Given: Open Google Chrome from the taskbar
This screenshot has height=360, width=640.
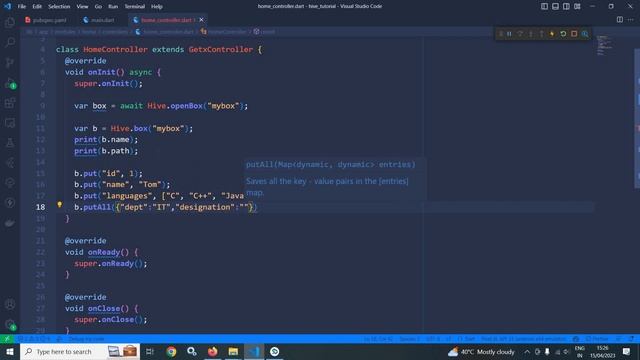Looking at the screenshot, I should tap(171, 351).
